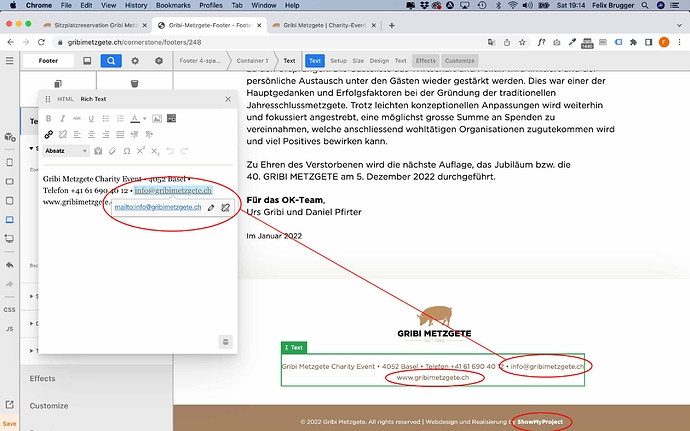Align text right
Screen dimensions: 690x431
[106, 134]
